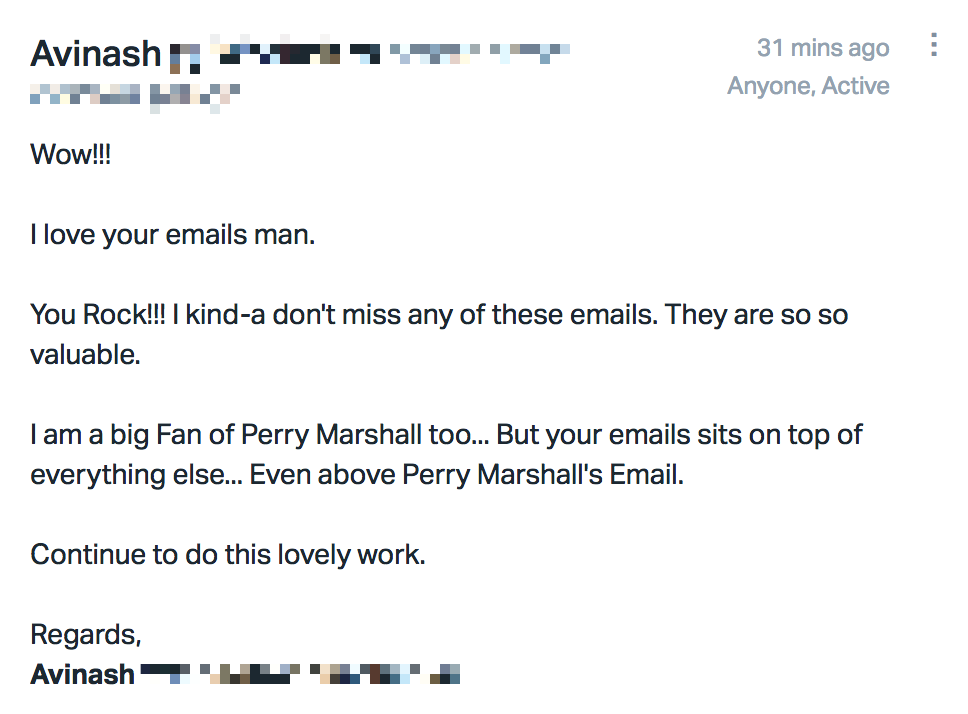Viewport: 968px width, 714px height.
Task: Select the "I love your emails man." sentence
Action: point(172,235)
